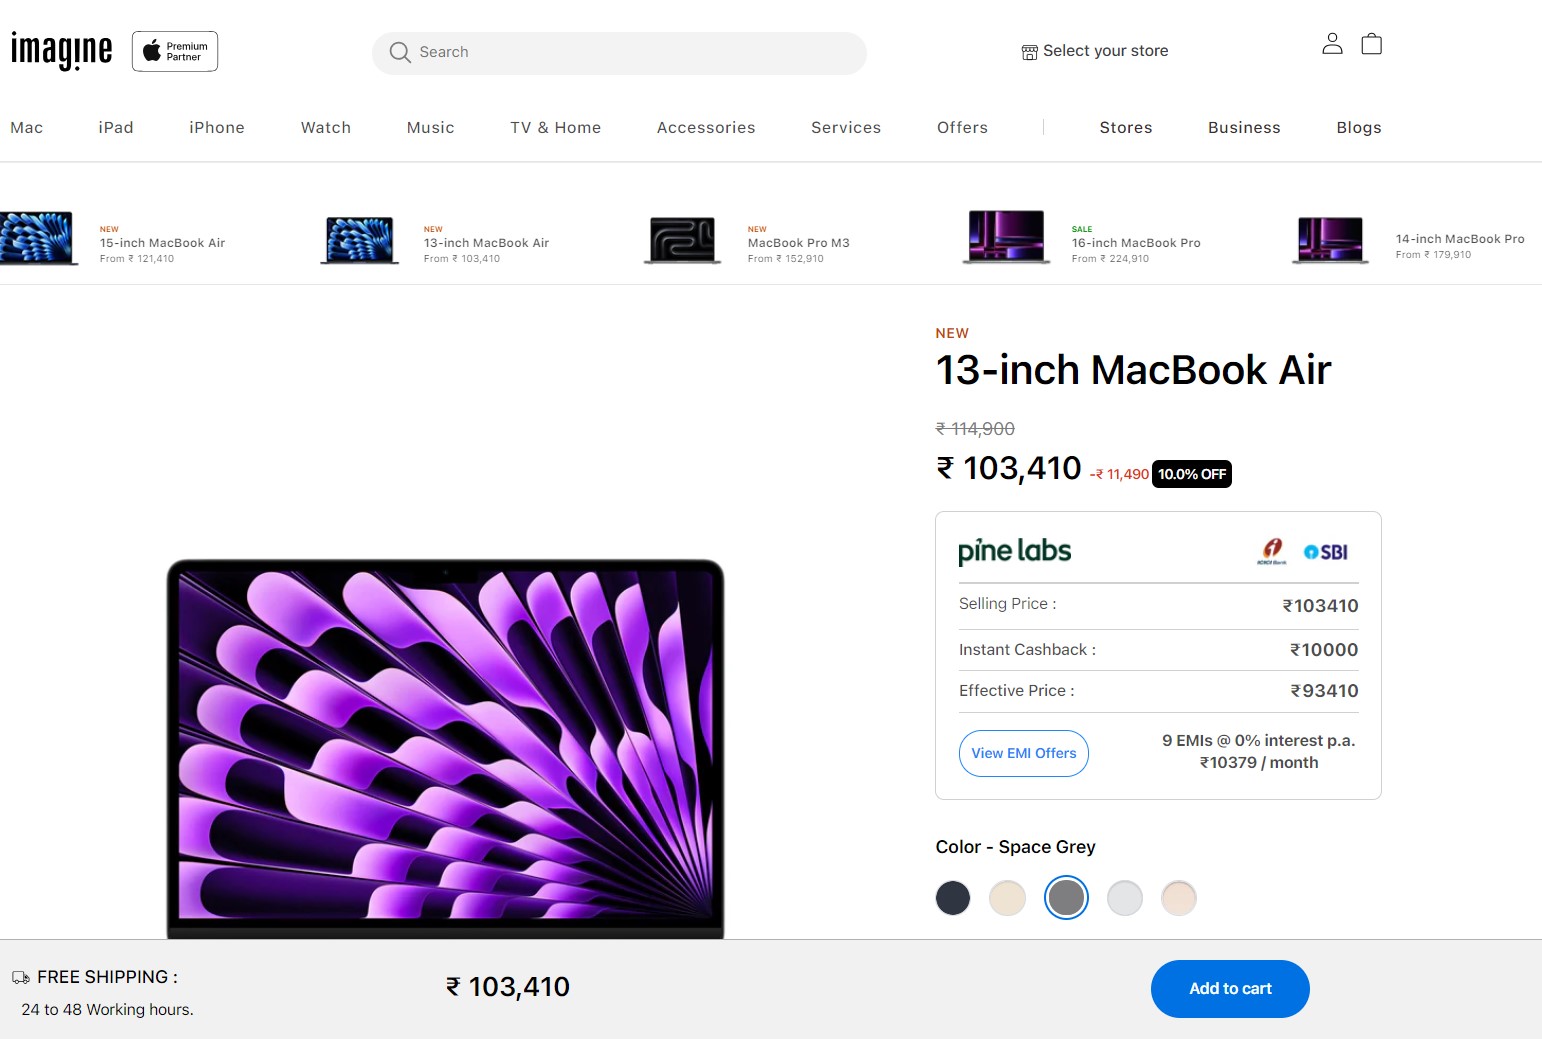The width and height of the screenshot is (1542, 1039).
Task: Click the Apple Premium Partner badge
Action: click(175, 51)
